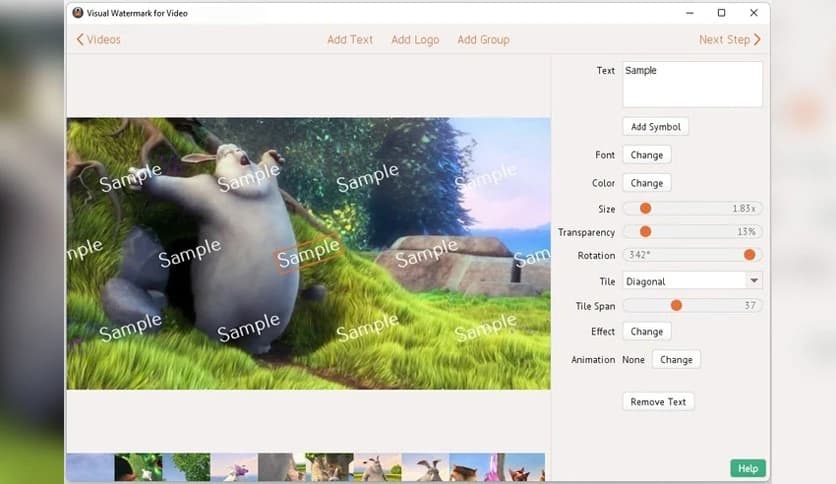Click the back chevron beside Videos
Viewport: 836px width, 484px height.
pyautogui.click(x=80, y=39)
